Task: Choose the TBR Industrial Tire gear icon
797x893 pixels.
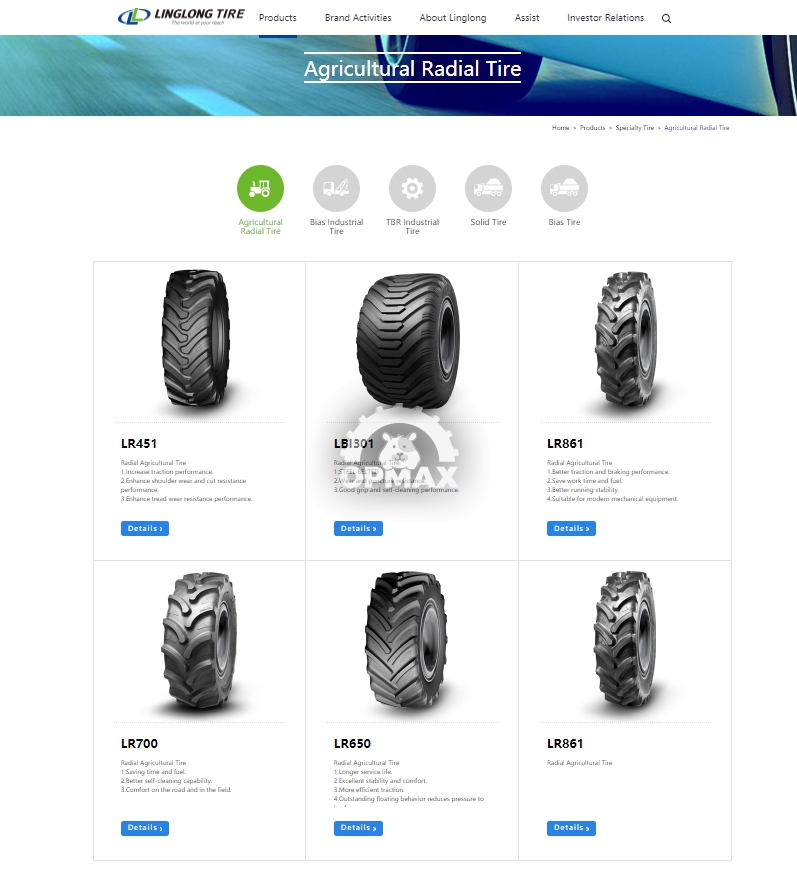Action: [412, 189]
